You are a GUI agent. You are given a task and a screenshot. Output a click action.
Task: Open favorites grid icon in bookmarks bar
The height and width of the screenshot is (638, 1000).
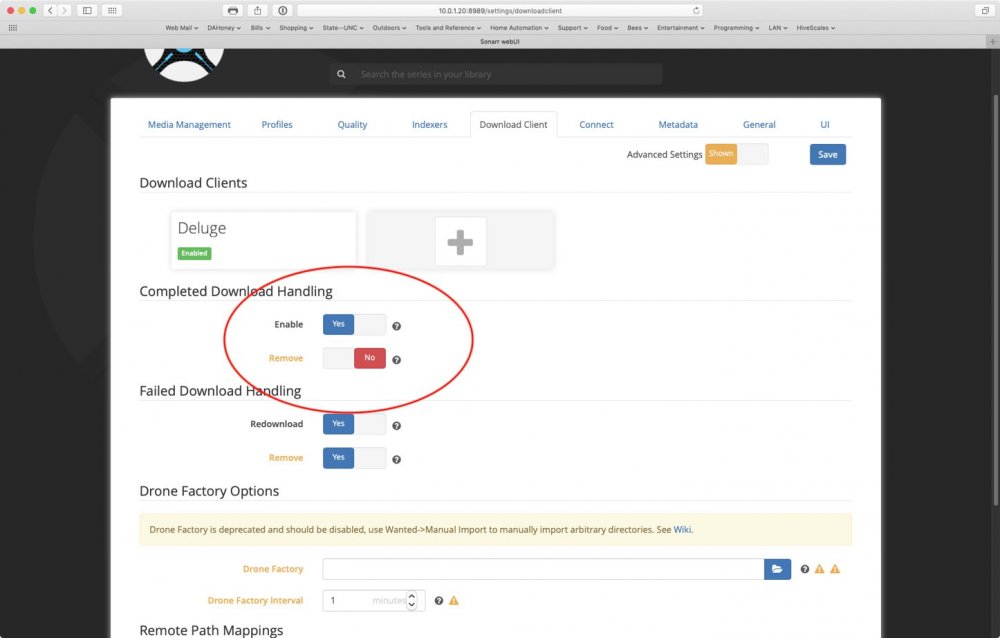coord(13,28)
